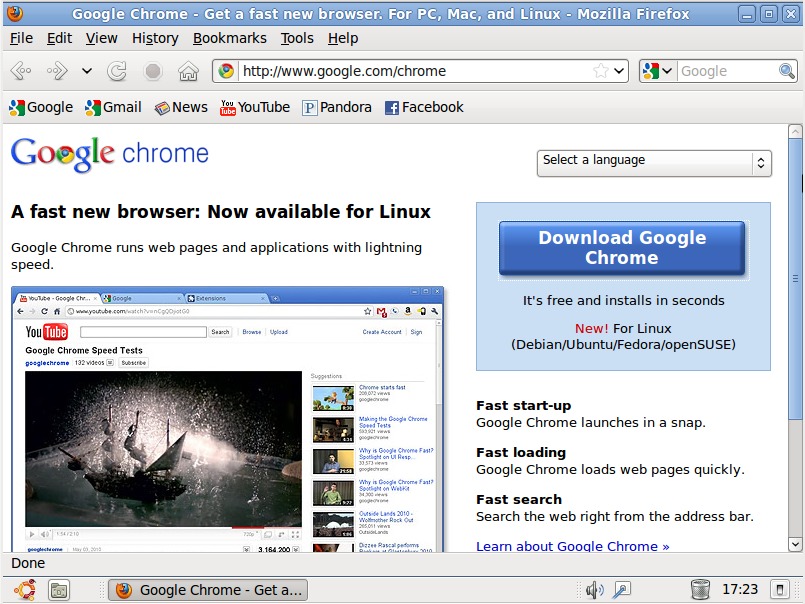Open the Facebook bookmark
Screen dimensions: 805x604
[424, 107]
